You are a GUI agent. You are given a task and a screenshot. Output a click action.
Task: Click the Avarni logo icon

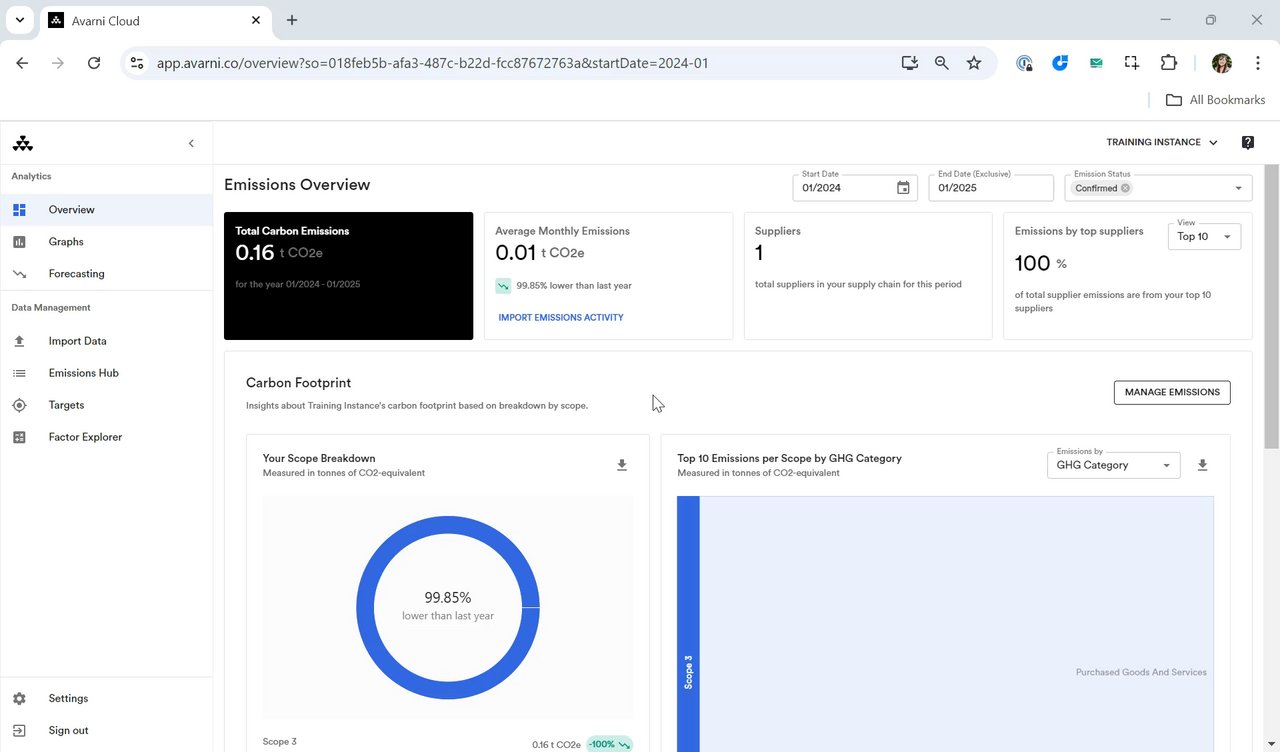tap(23, 144)
